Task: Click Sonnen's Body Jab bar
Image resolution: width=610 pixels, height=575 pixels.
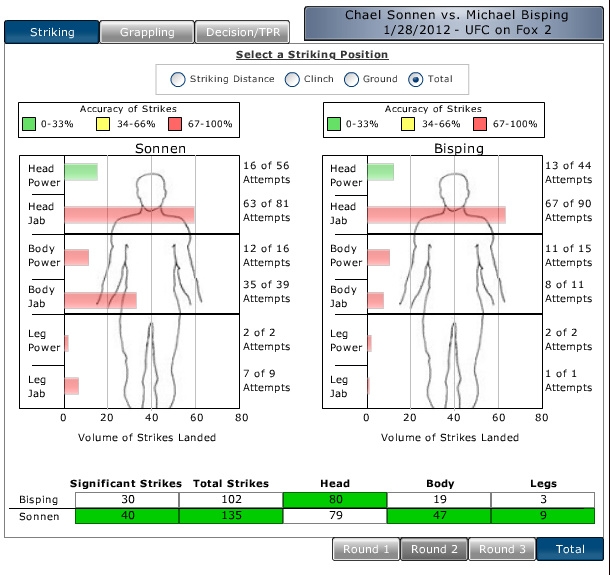Action: (x=100, y=300)
